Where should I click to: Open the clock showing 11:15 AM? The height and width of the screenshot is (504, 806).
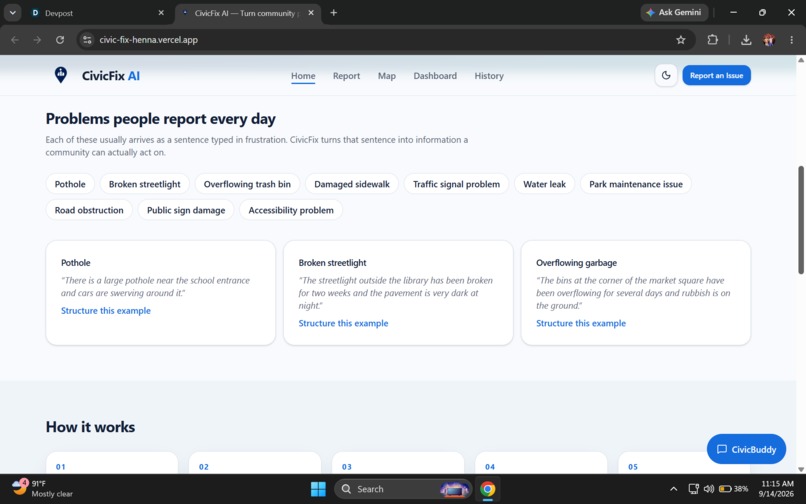[777, 489]
